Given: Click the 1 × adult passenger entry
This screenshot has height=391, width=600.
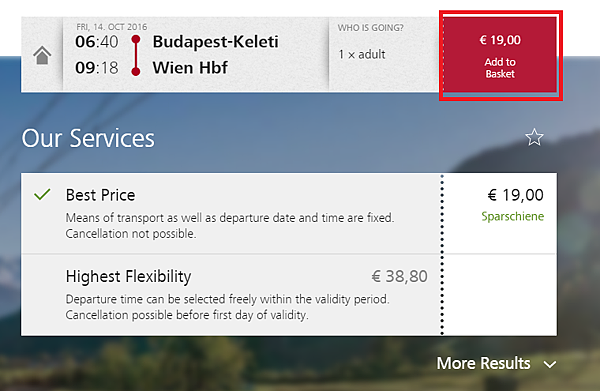Looking at the screenshot, I should (362, 54).
